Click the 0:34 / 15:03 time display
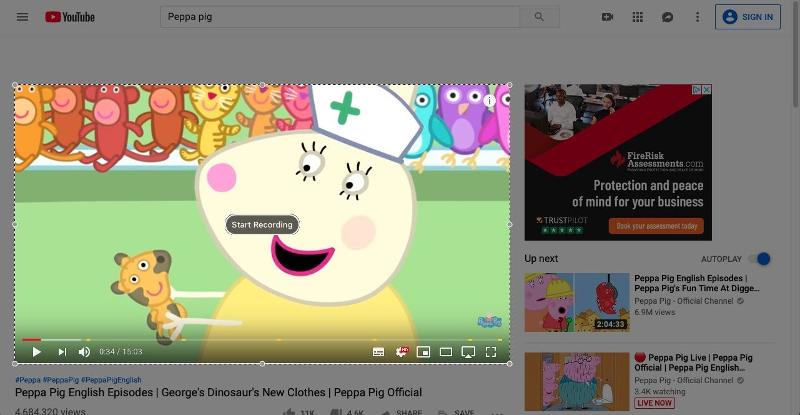 tap(120, 352)
